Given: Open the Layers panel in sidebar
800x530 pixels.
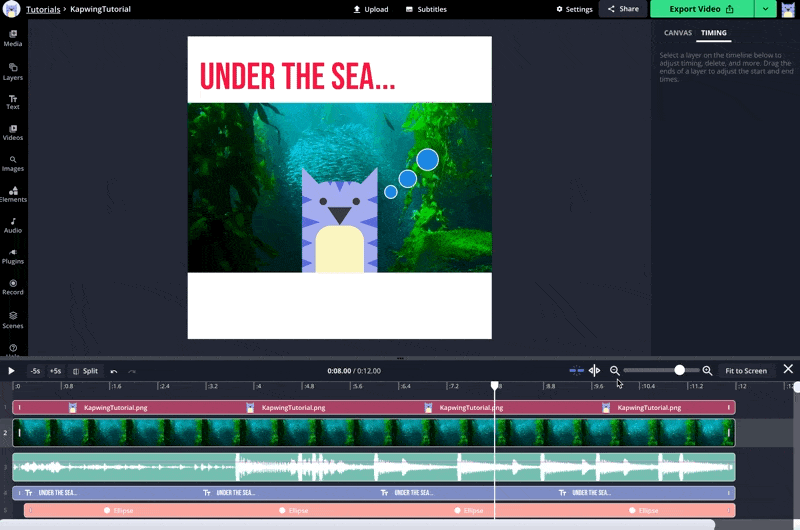Looking at the screenshot, I should tap(13, 71).
